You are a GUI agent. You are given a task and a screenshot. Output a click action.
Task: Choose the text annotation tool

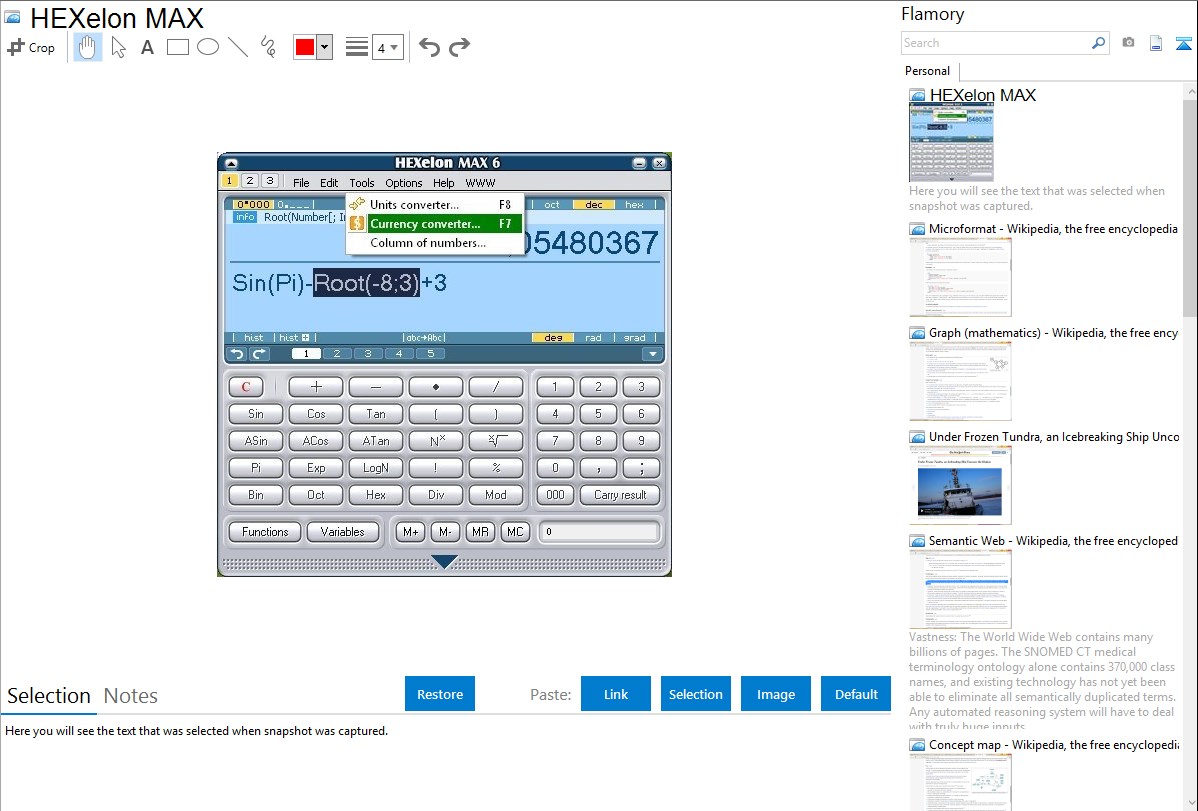click(147, 47)
